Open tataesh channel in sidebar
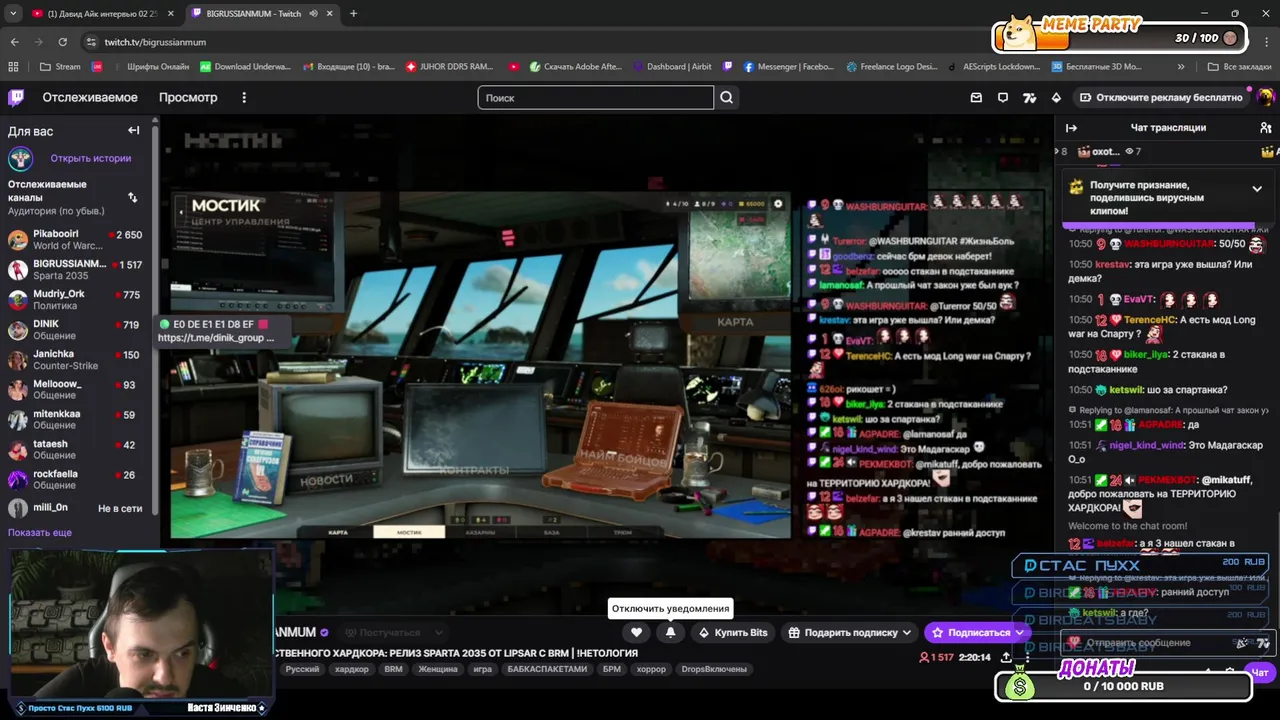The image size is (1280, 720). pyautogui.click(x=76, y=449)
